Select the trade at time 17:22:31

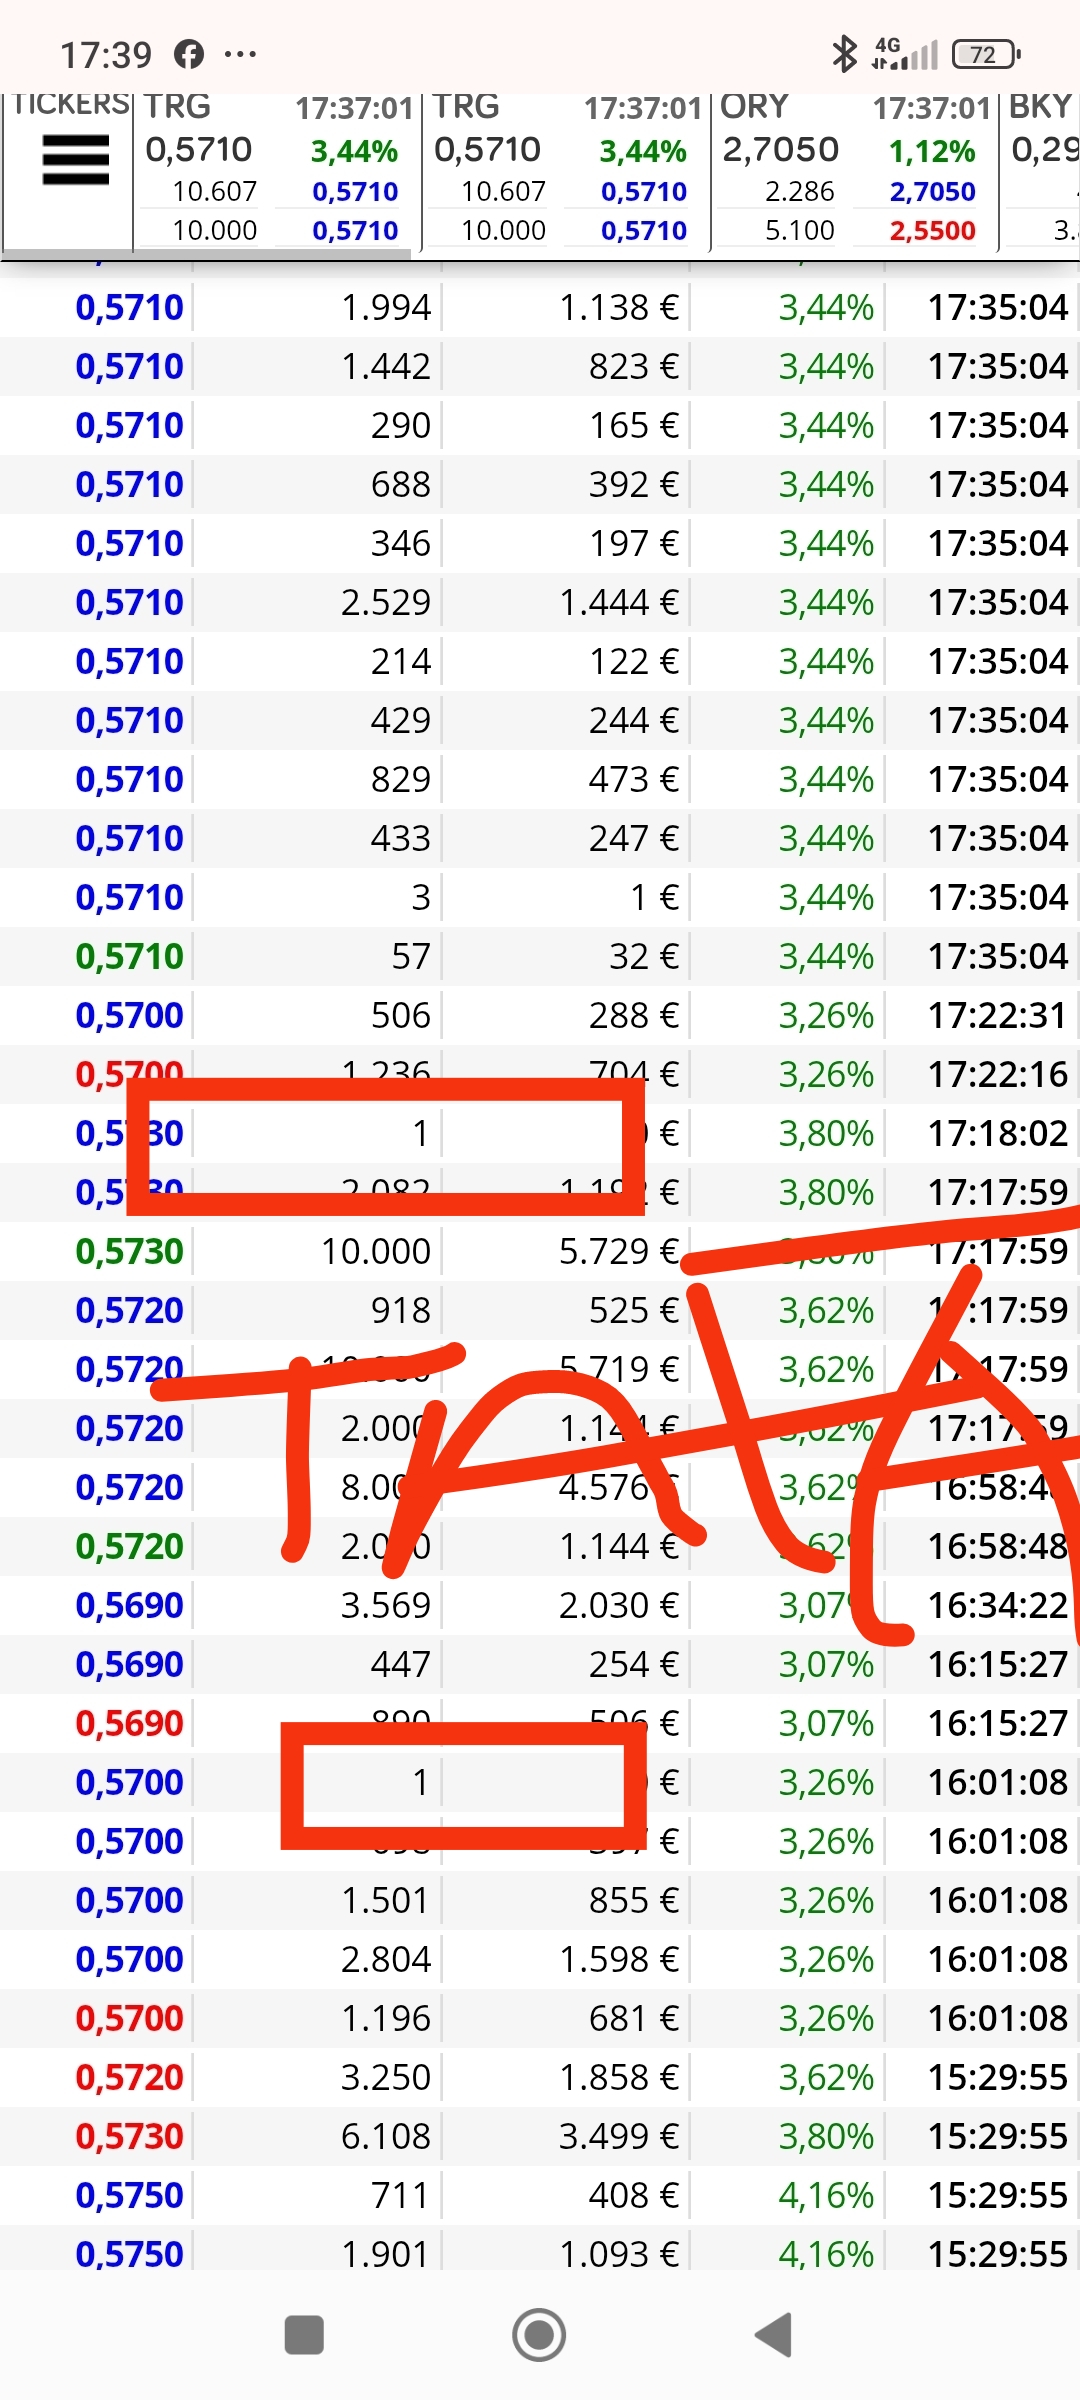[x=540, y=1015]
